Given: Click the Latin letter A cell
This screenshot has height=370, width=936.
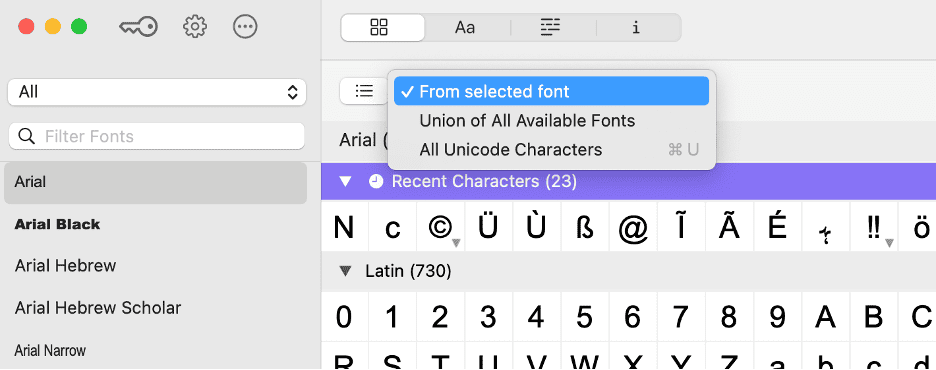Looking at the screenshot, I should tap(826, 316).
